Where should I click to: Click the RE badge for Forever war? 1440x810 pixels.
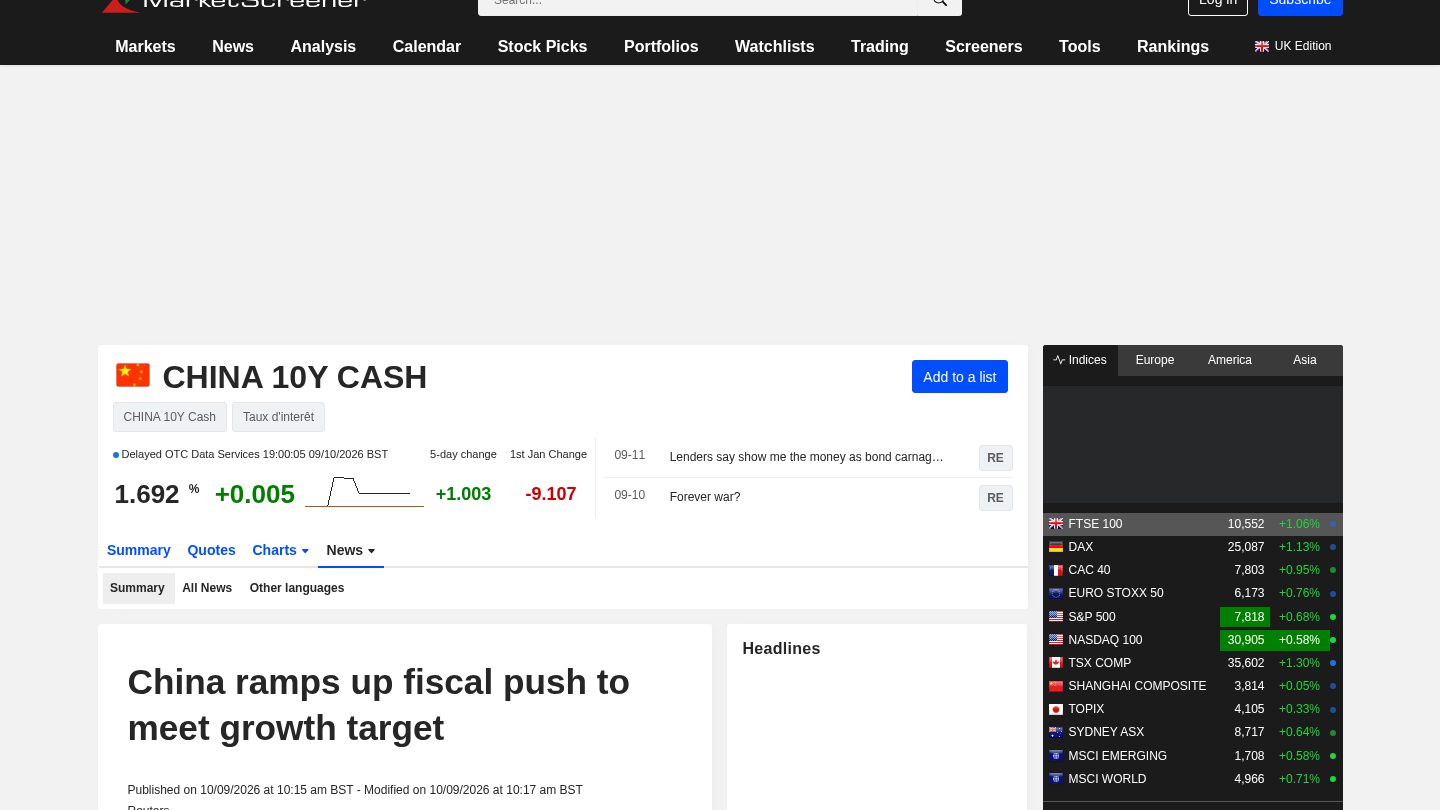995,498
